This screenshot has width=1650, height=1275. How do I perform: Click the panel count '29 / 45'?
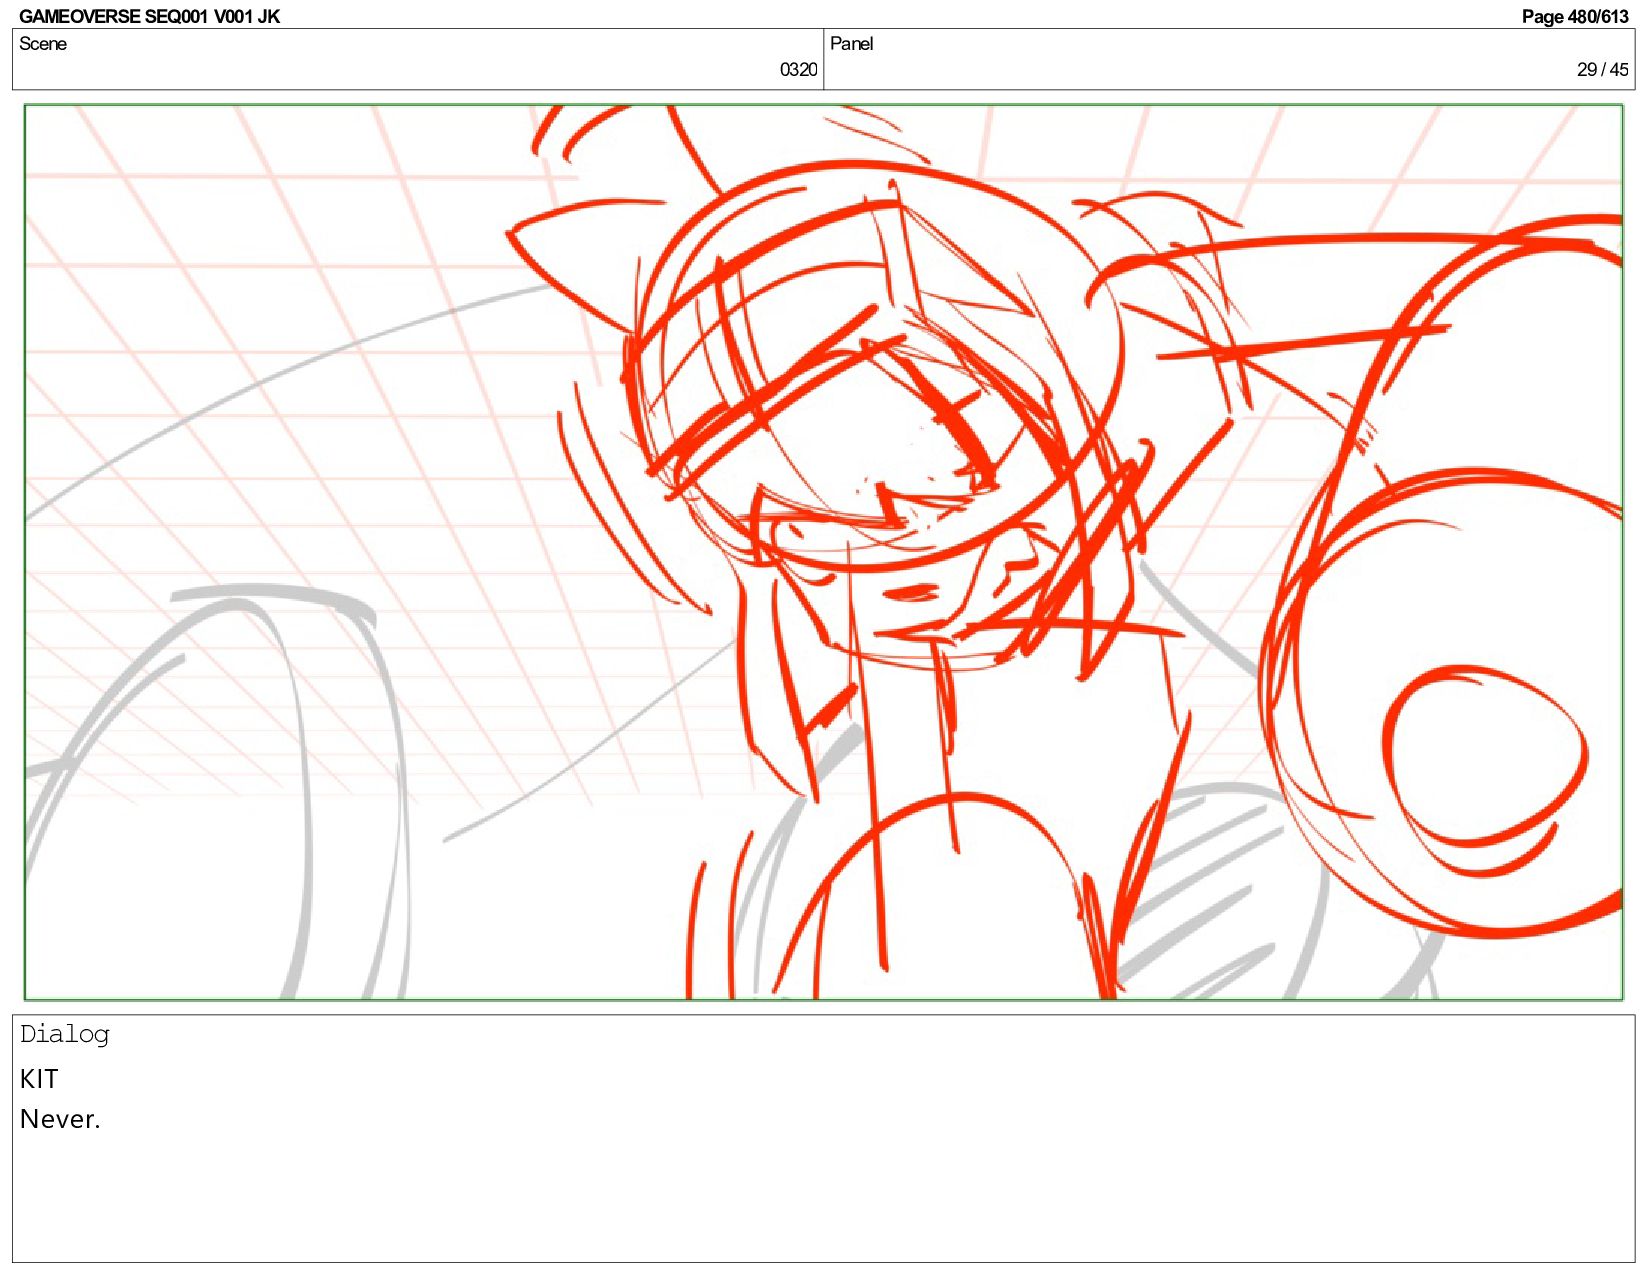(1602, 70)
